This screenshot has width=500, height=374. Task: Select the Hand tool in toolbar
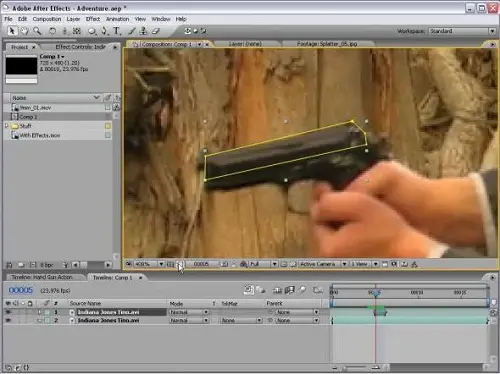25,31
